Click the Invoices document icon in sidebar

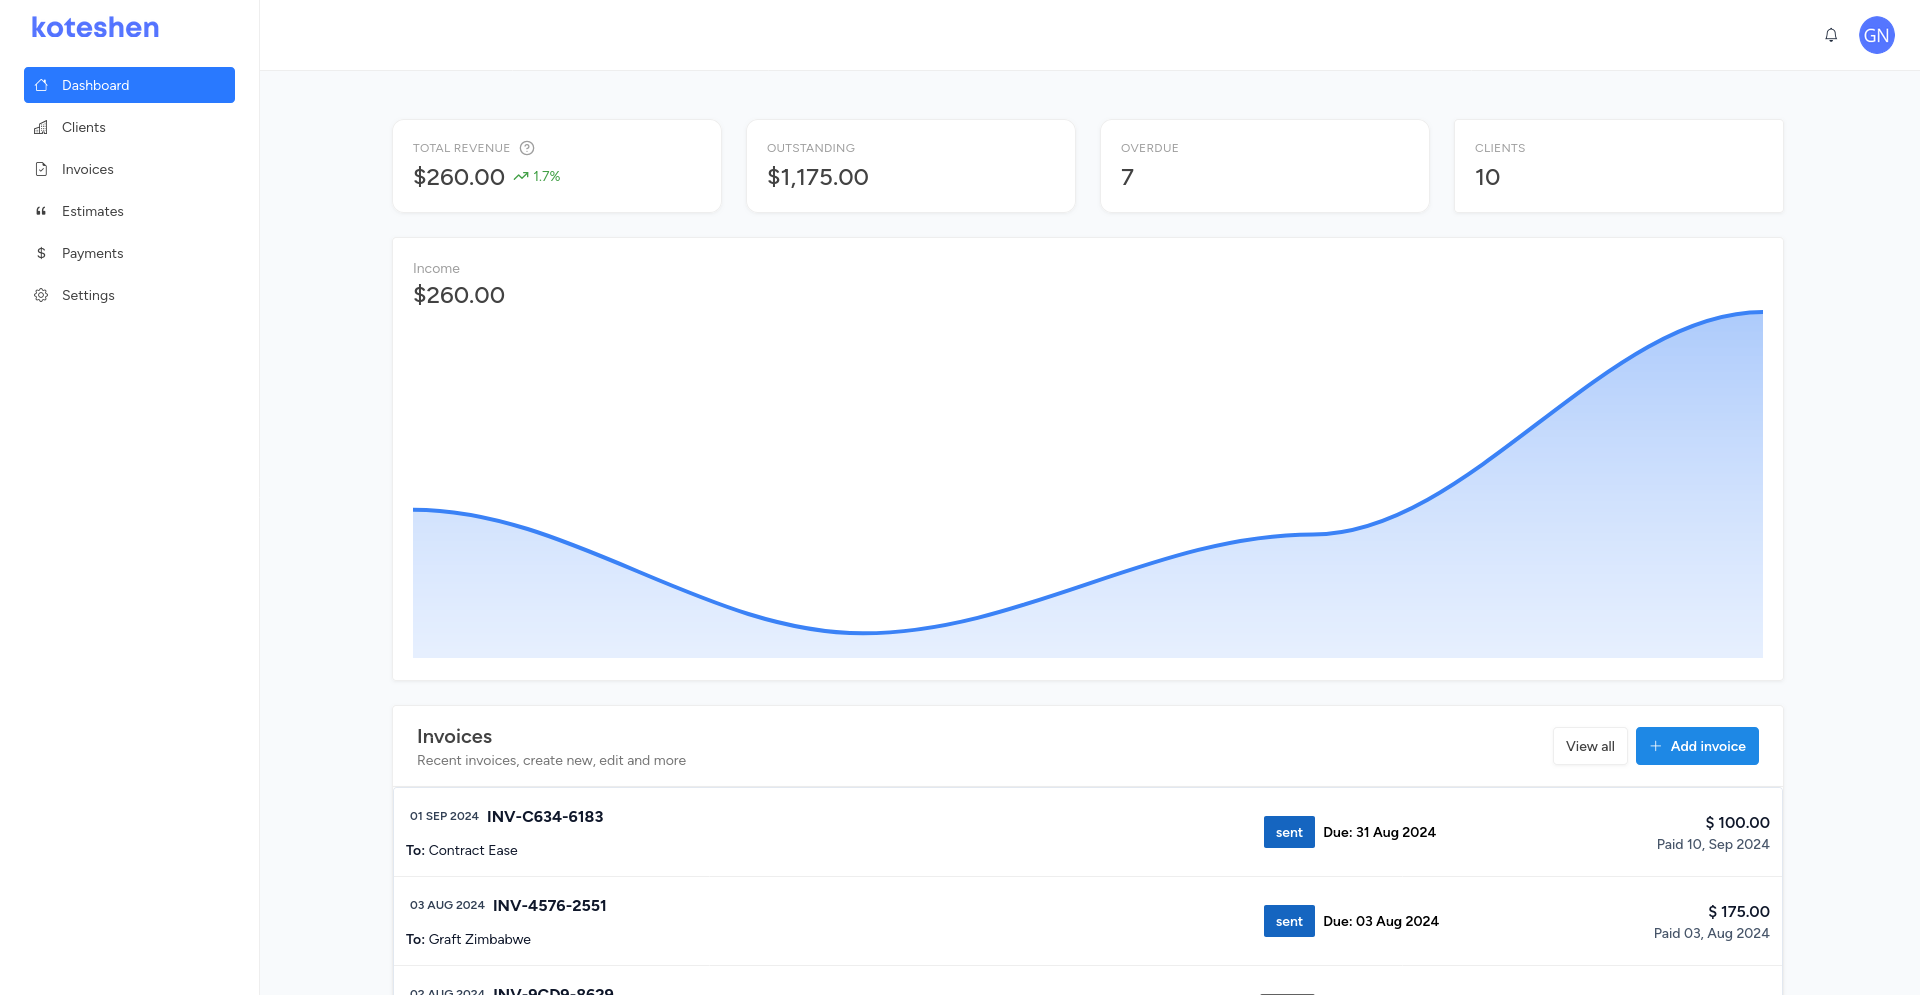pyautogui.click(x=41, y=169)
